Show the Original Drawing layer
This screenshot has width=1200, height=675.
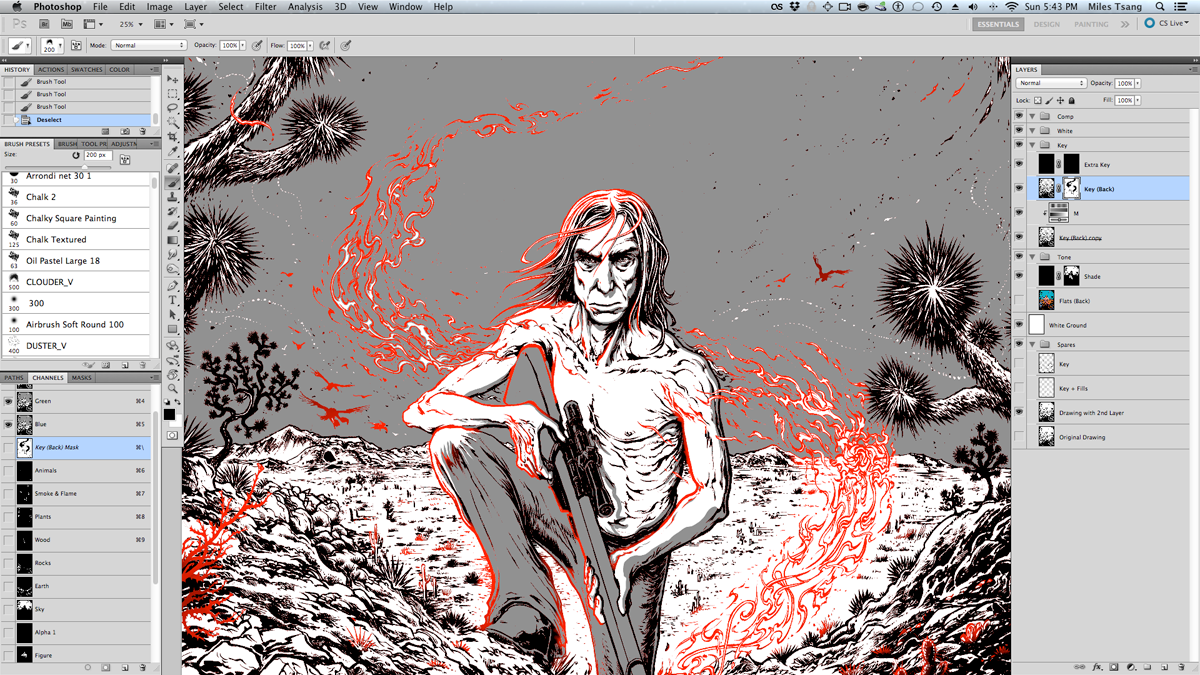tap(1019, 437)
